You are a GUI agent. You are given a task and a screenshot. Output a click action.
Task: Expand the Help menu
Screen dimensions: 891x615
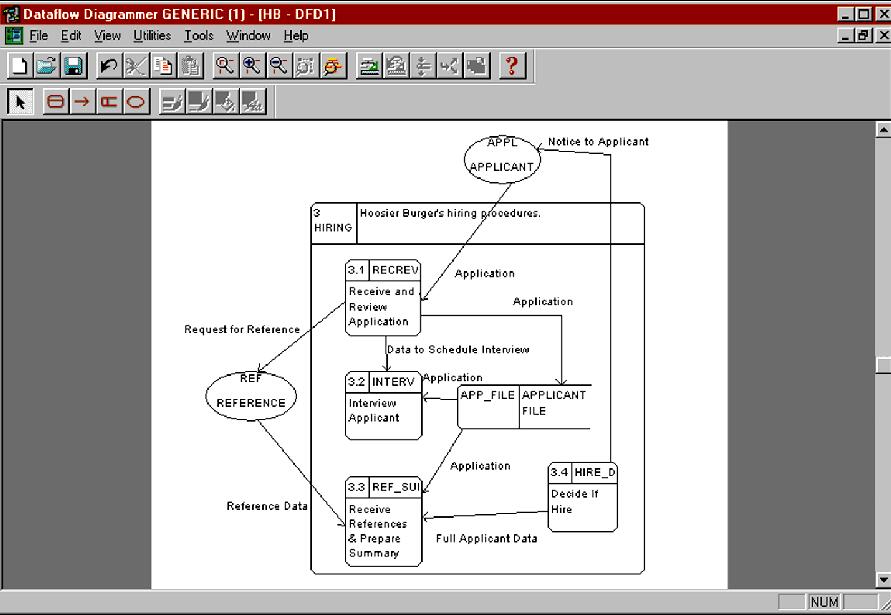[296, 35]
